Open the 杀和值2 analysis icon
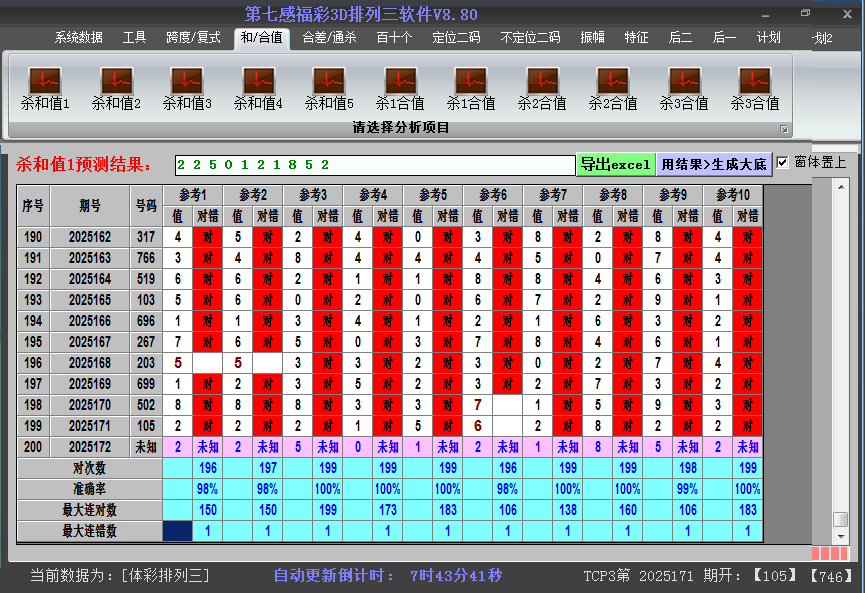The image size is (865, 593). coord(116,88)
